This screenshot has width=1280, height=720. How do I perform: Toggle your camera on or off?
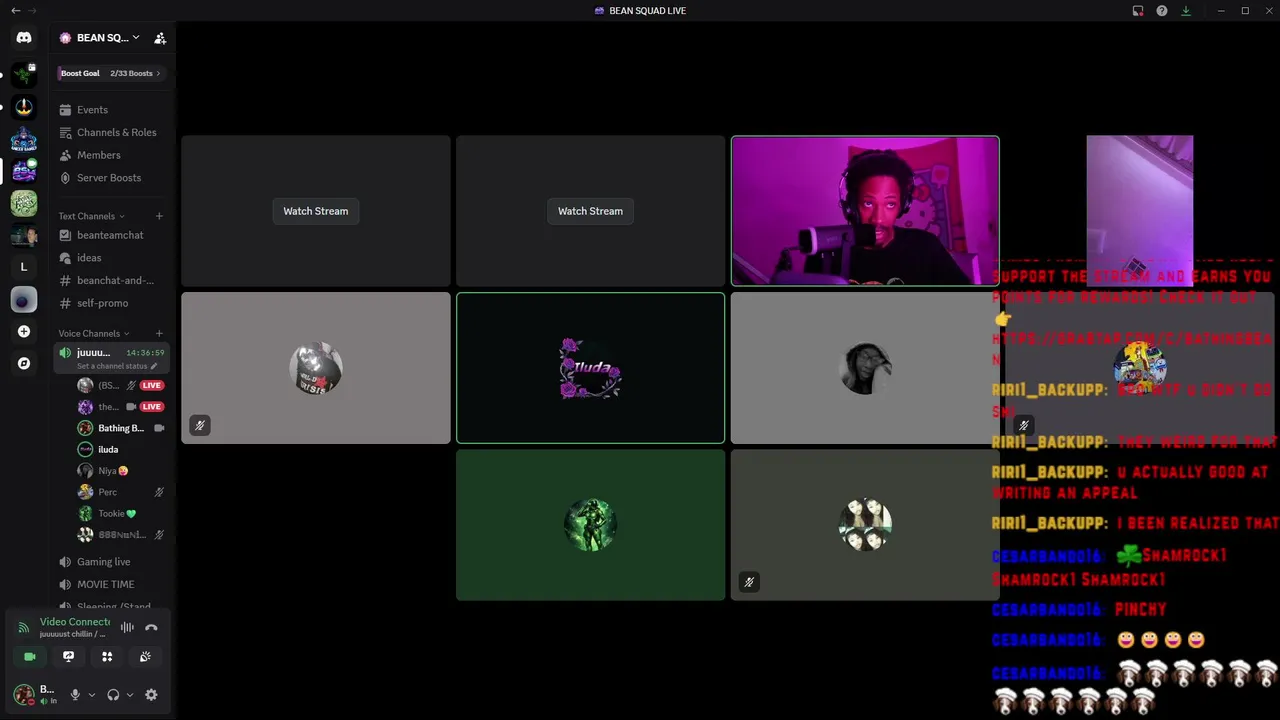coord(30,657)
